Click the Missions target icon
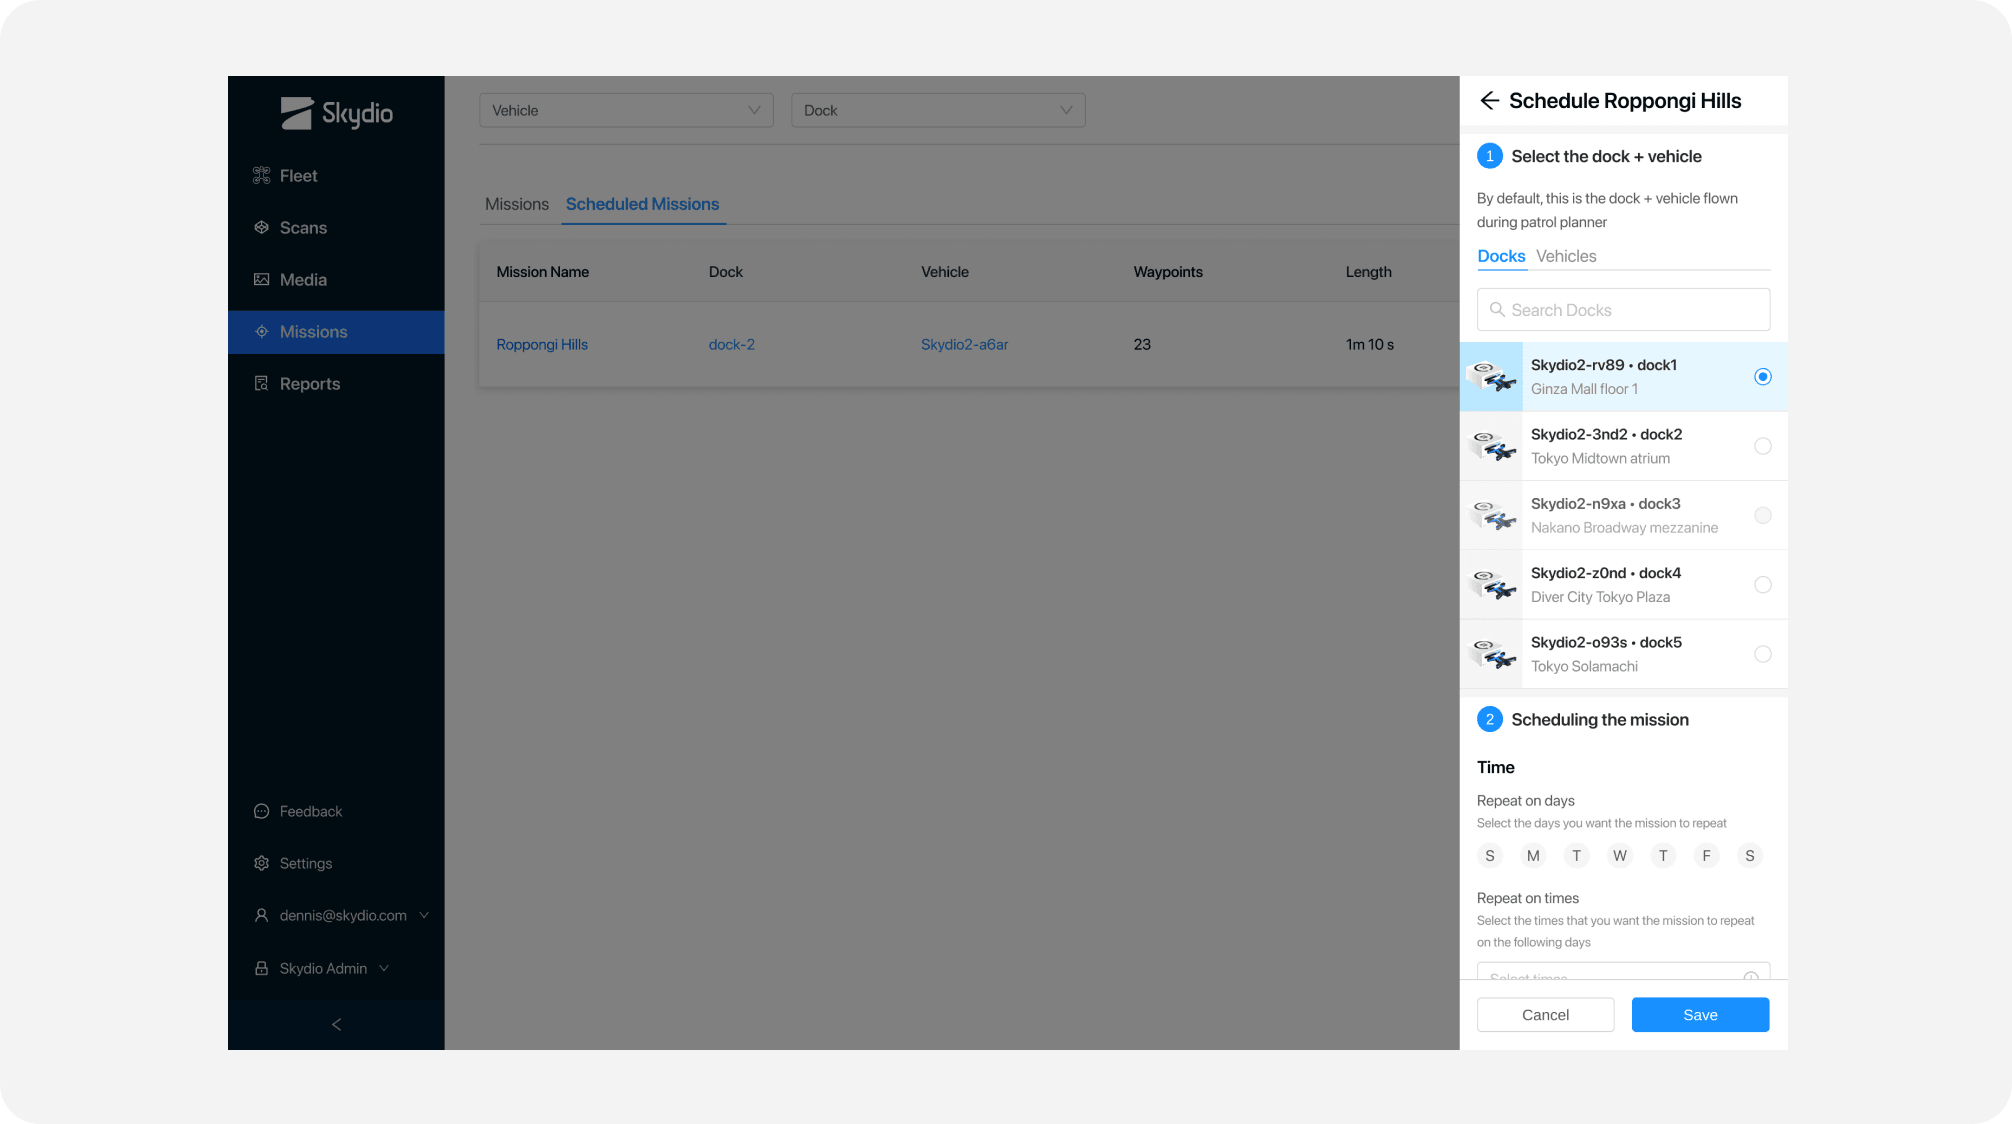Viewport: 2012px width, 1124px height. [x=262, y=331]
